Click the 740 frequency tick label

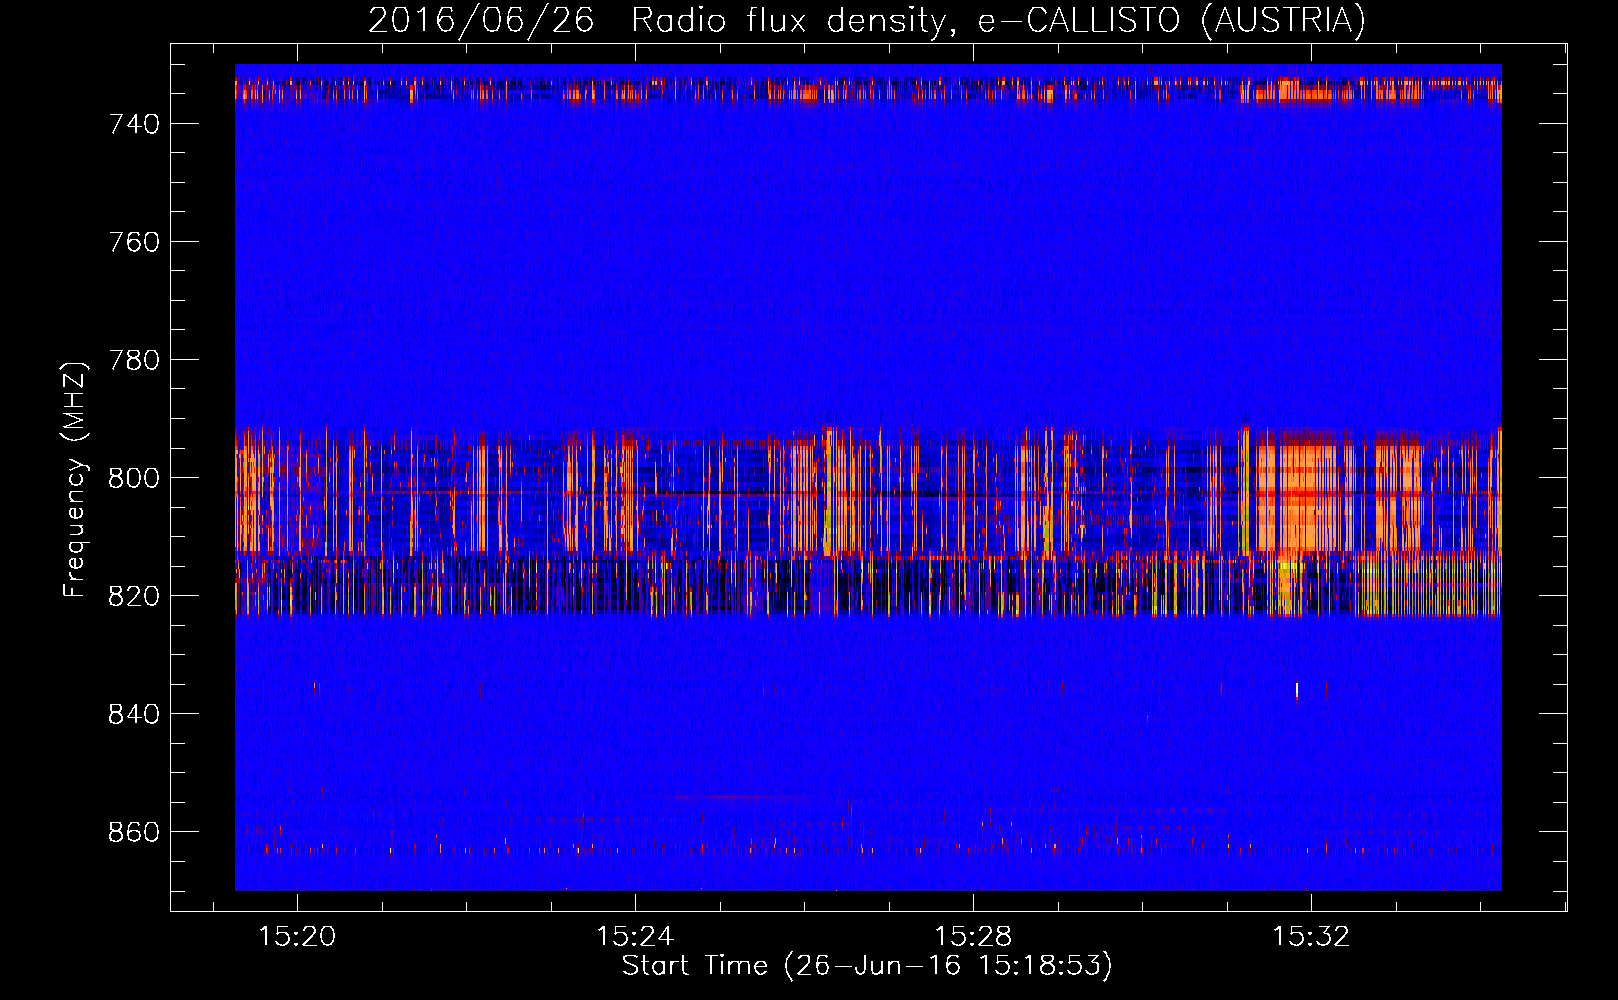(134, 124)
